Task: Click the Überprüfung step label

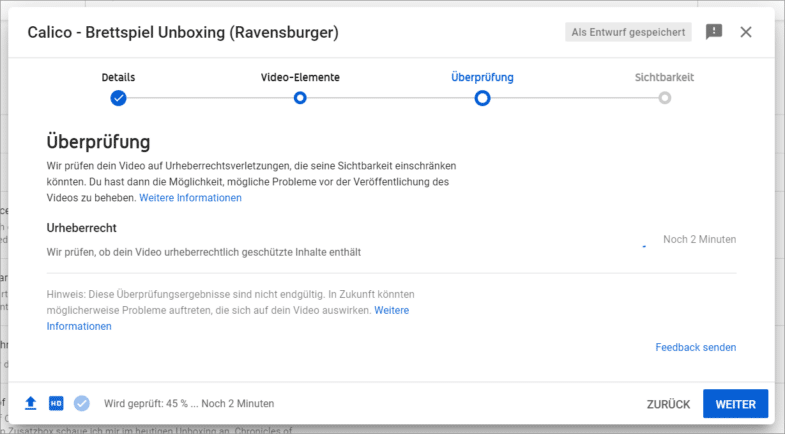Action: point(482,77)
